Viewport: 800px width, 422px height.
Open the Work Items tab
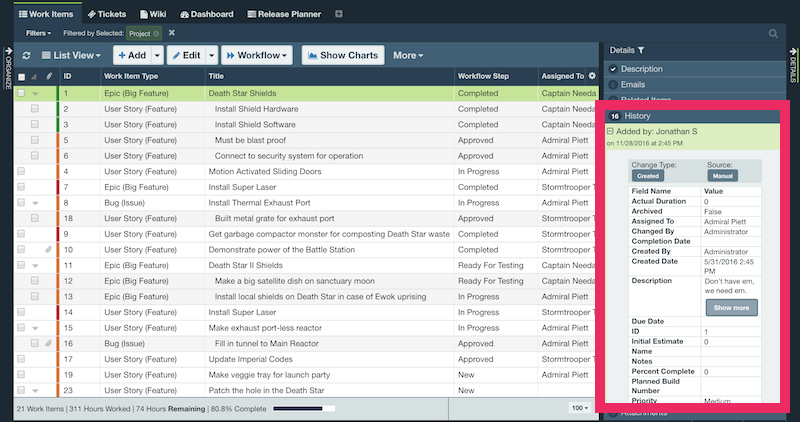point(46,14)
